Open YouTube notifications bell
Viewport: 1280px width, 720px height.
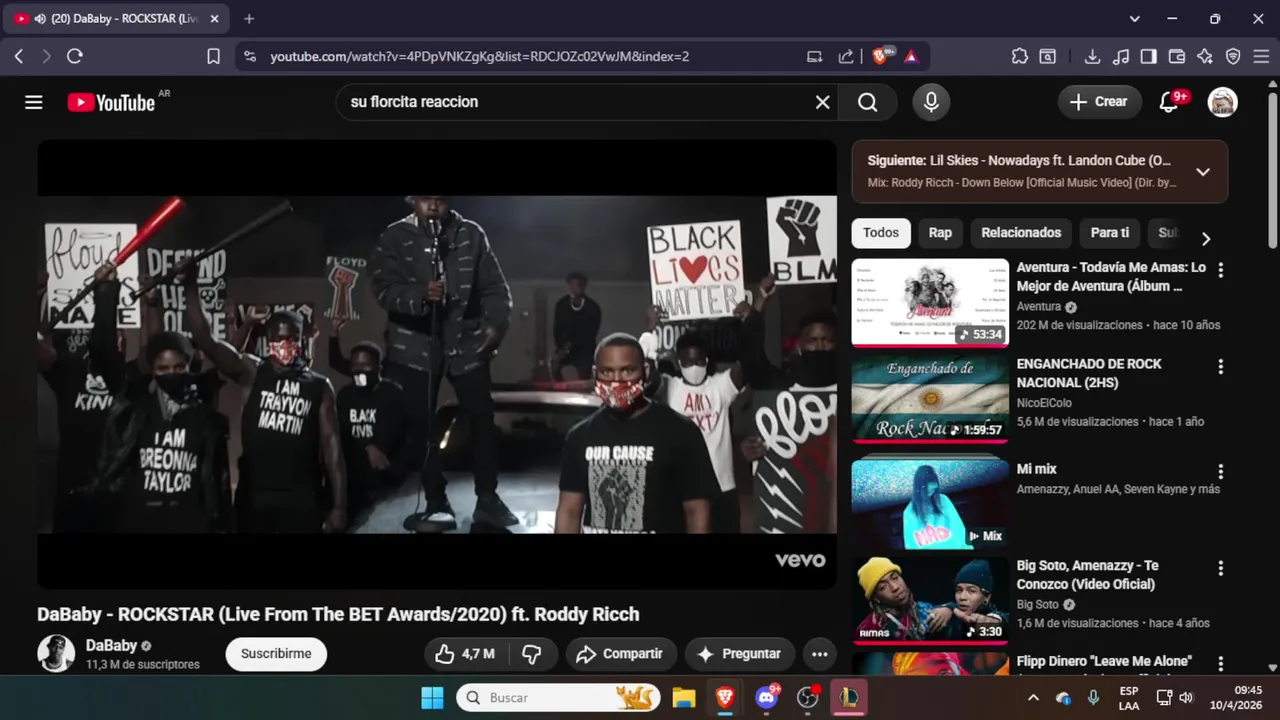pyautogui.click(x=1168, y=102)
